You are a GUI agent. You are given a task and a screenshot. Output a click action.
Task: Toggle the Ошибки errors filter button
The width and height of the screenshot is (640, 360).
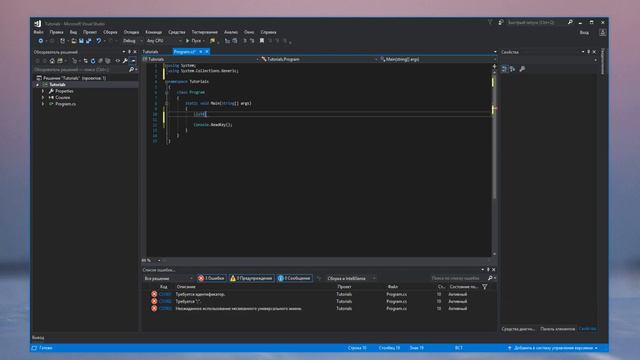point(211,278)
